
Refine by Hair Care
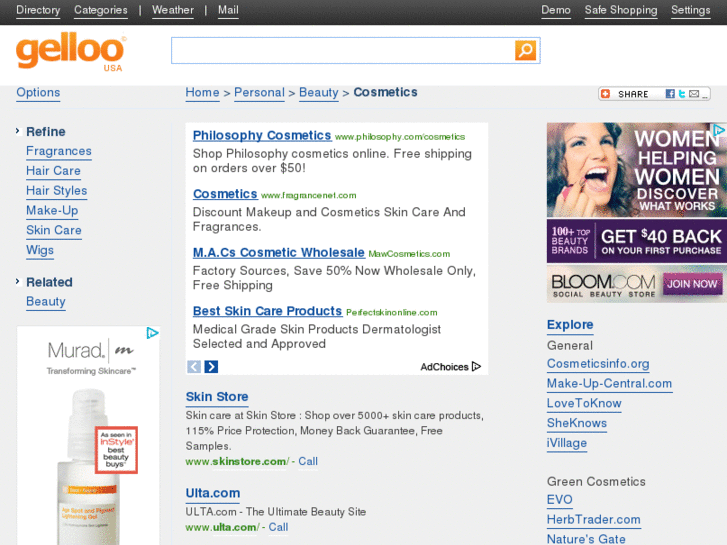click(x=53, y=171)
